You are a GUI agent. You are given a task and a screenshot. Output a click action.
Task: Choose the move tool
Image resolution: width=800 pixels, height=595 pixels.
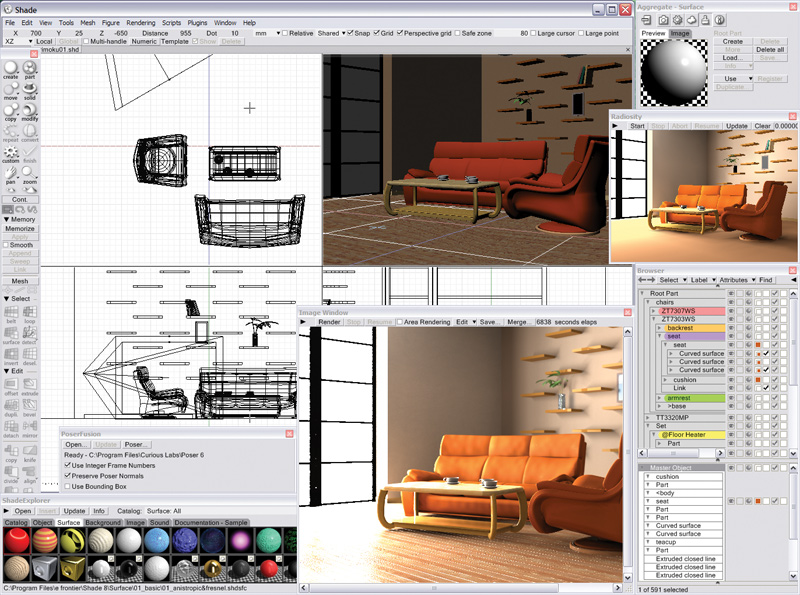11,91
